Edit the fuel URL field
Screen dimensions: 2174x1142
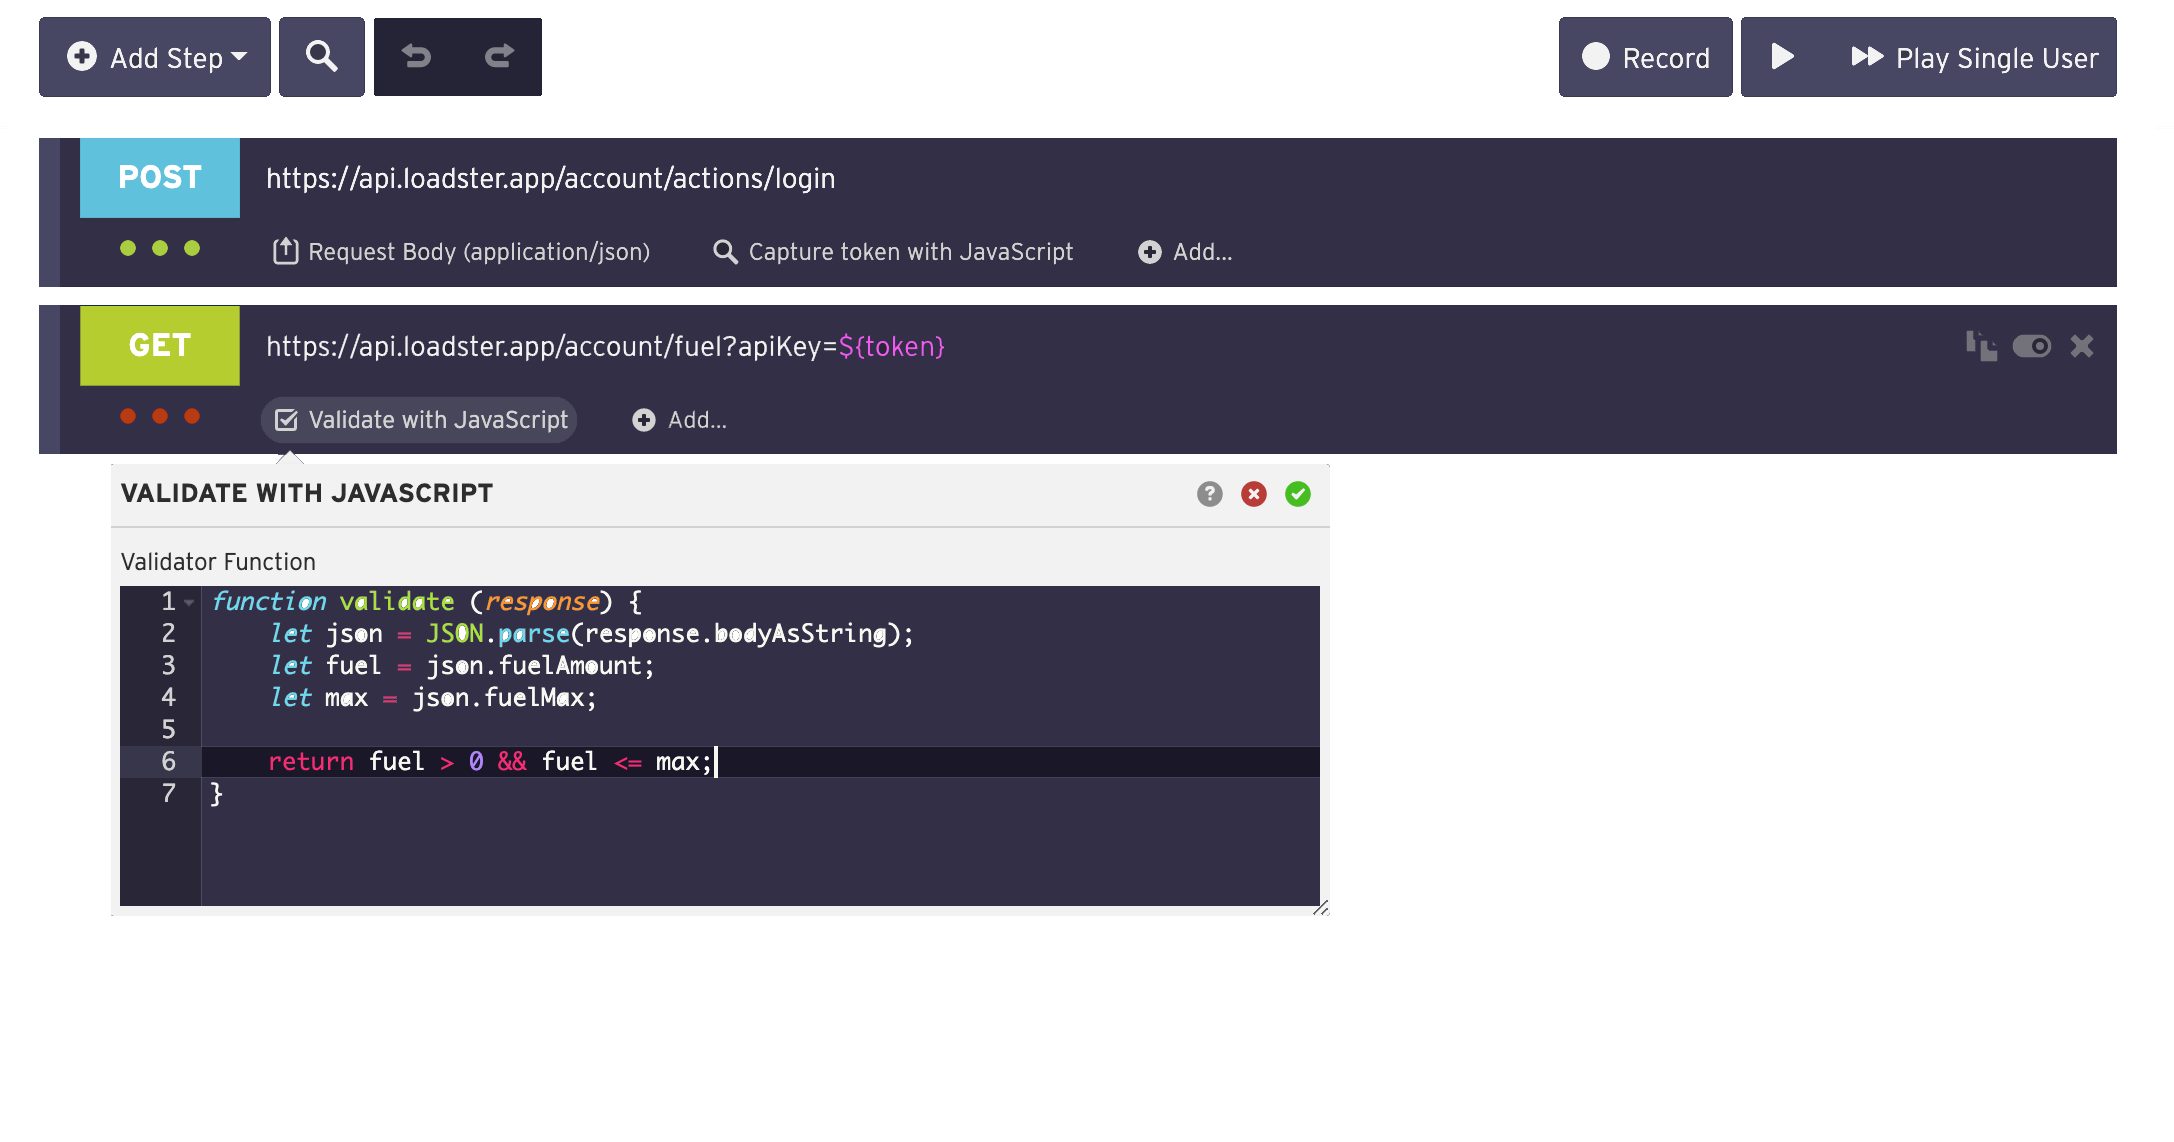pyautogui.click(x=605, y=346)
